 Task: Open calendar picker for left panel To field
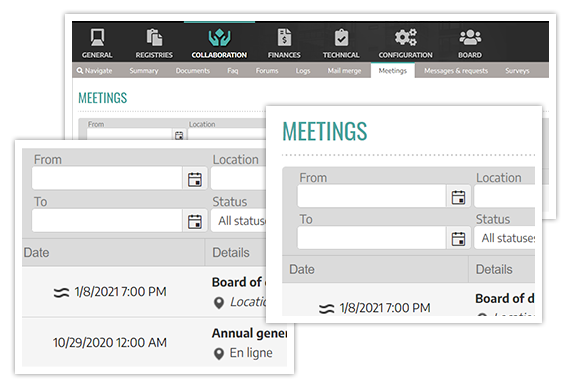(195, 221)
